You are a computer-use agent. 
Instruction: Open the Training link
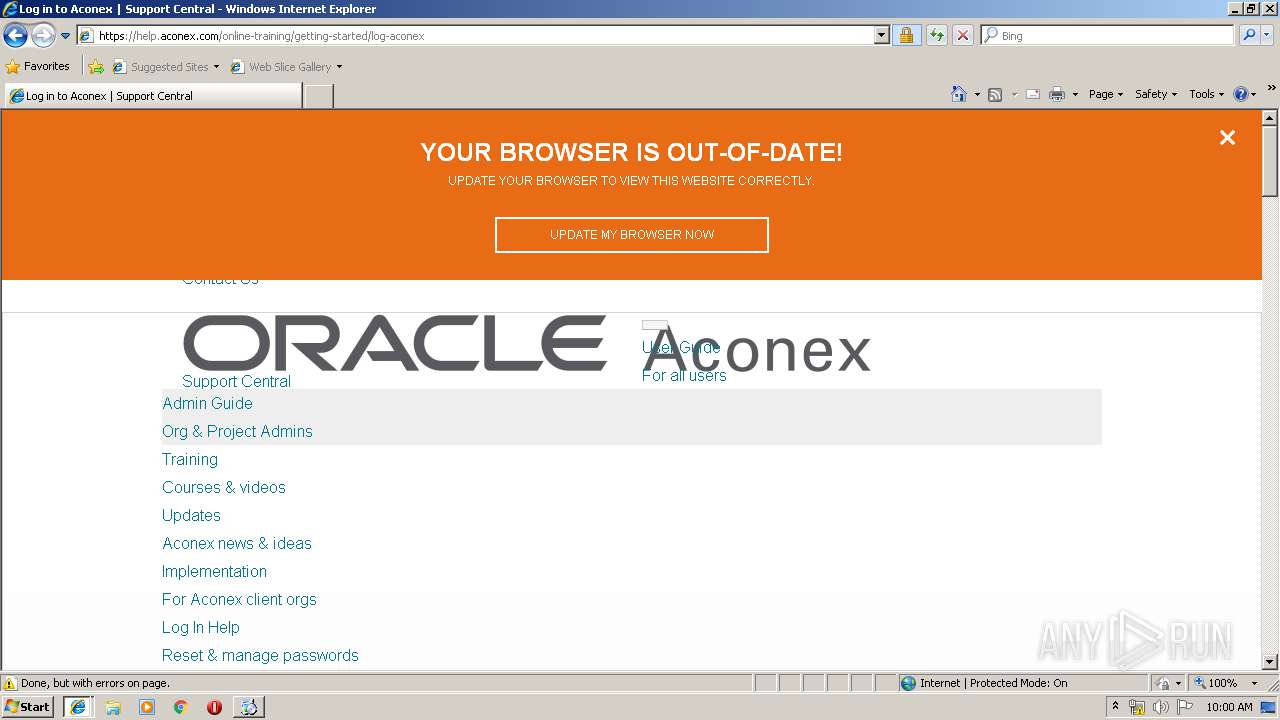[x=190, y=459]
